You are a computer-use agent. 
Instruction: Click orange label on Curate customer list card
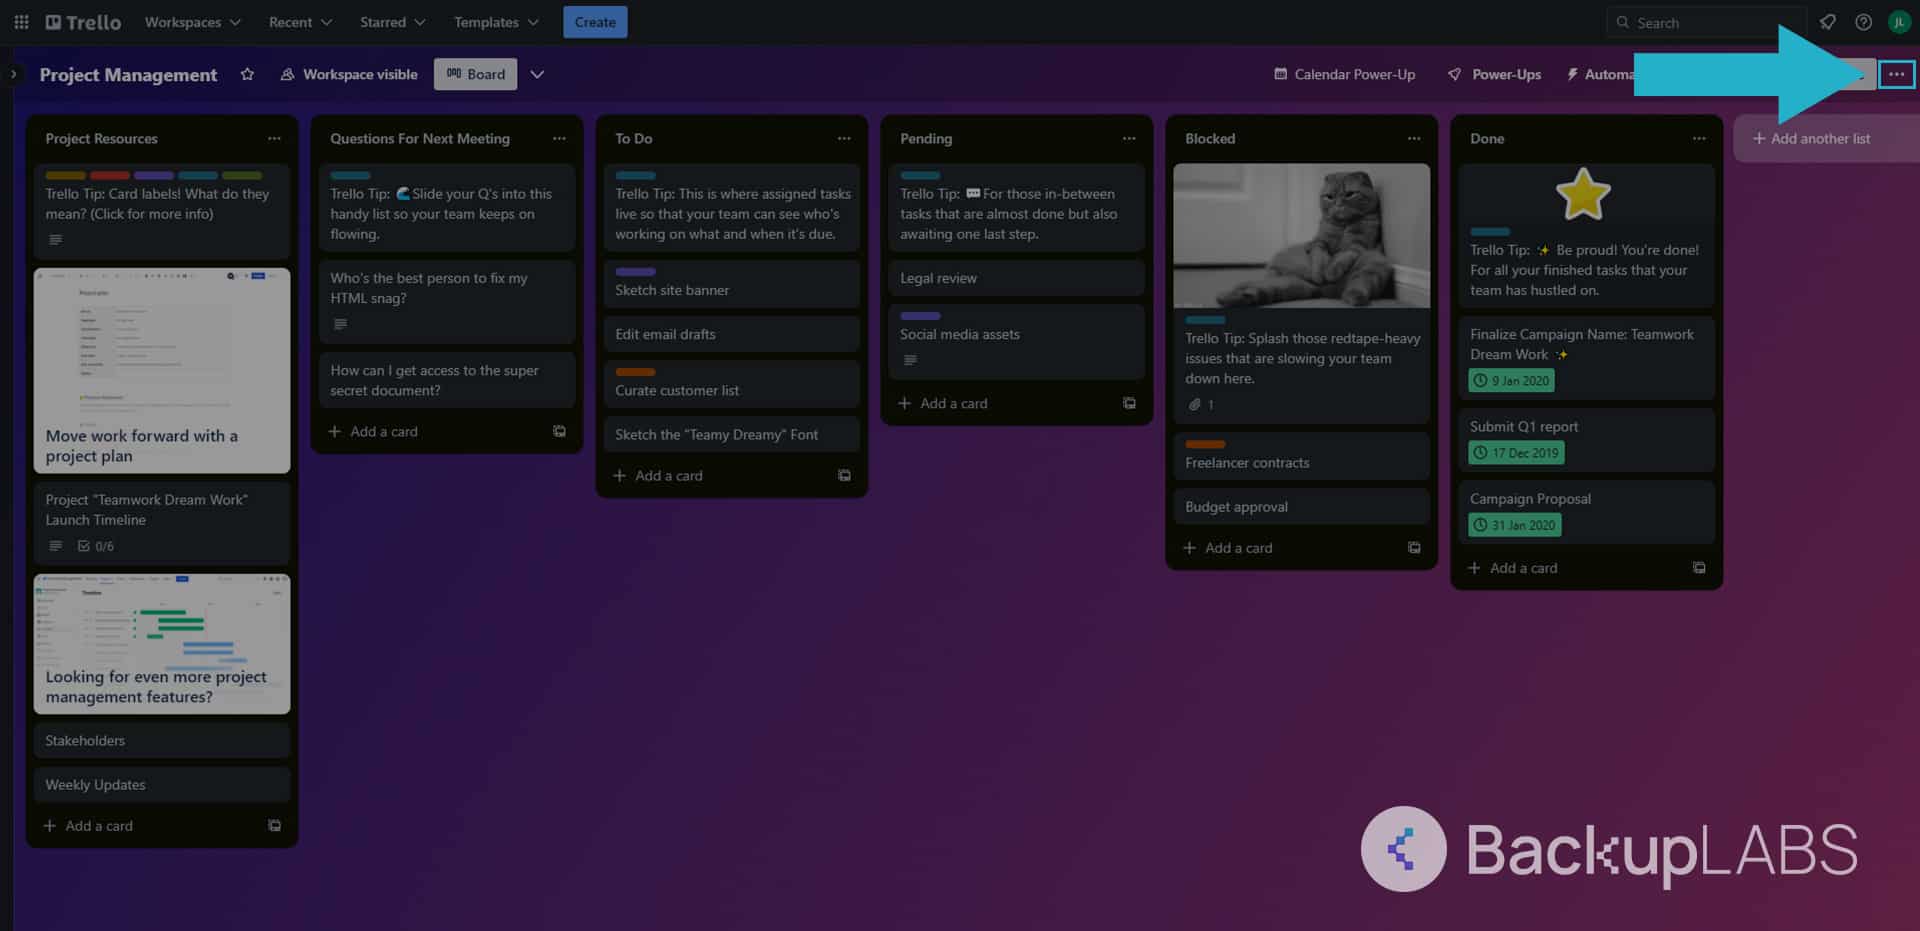635,372
